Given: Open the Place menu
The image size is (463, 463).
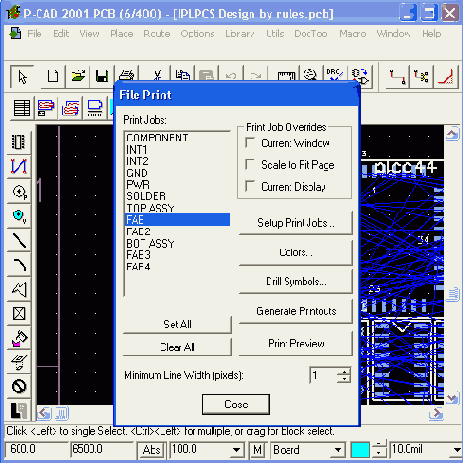Looking at the screenshot, I should point(122,34).
